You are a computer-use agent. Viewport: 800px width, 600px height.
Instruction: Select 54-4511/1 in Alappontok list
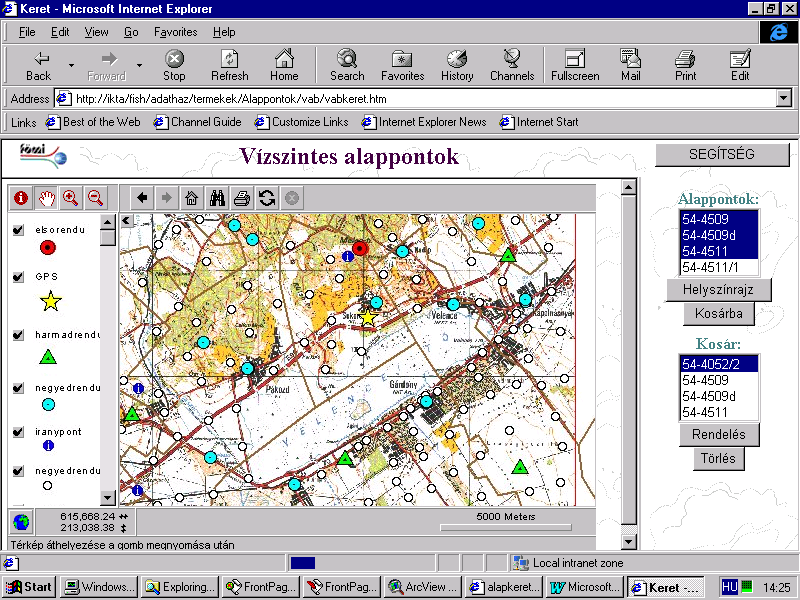tap(710, 267)
